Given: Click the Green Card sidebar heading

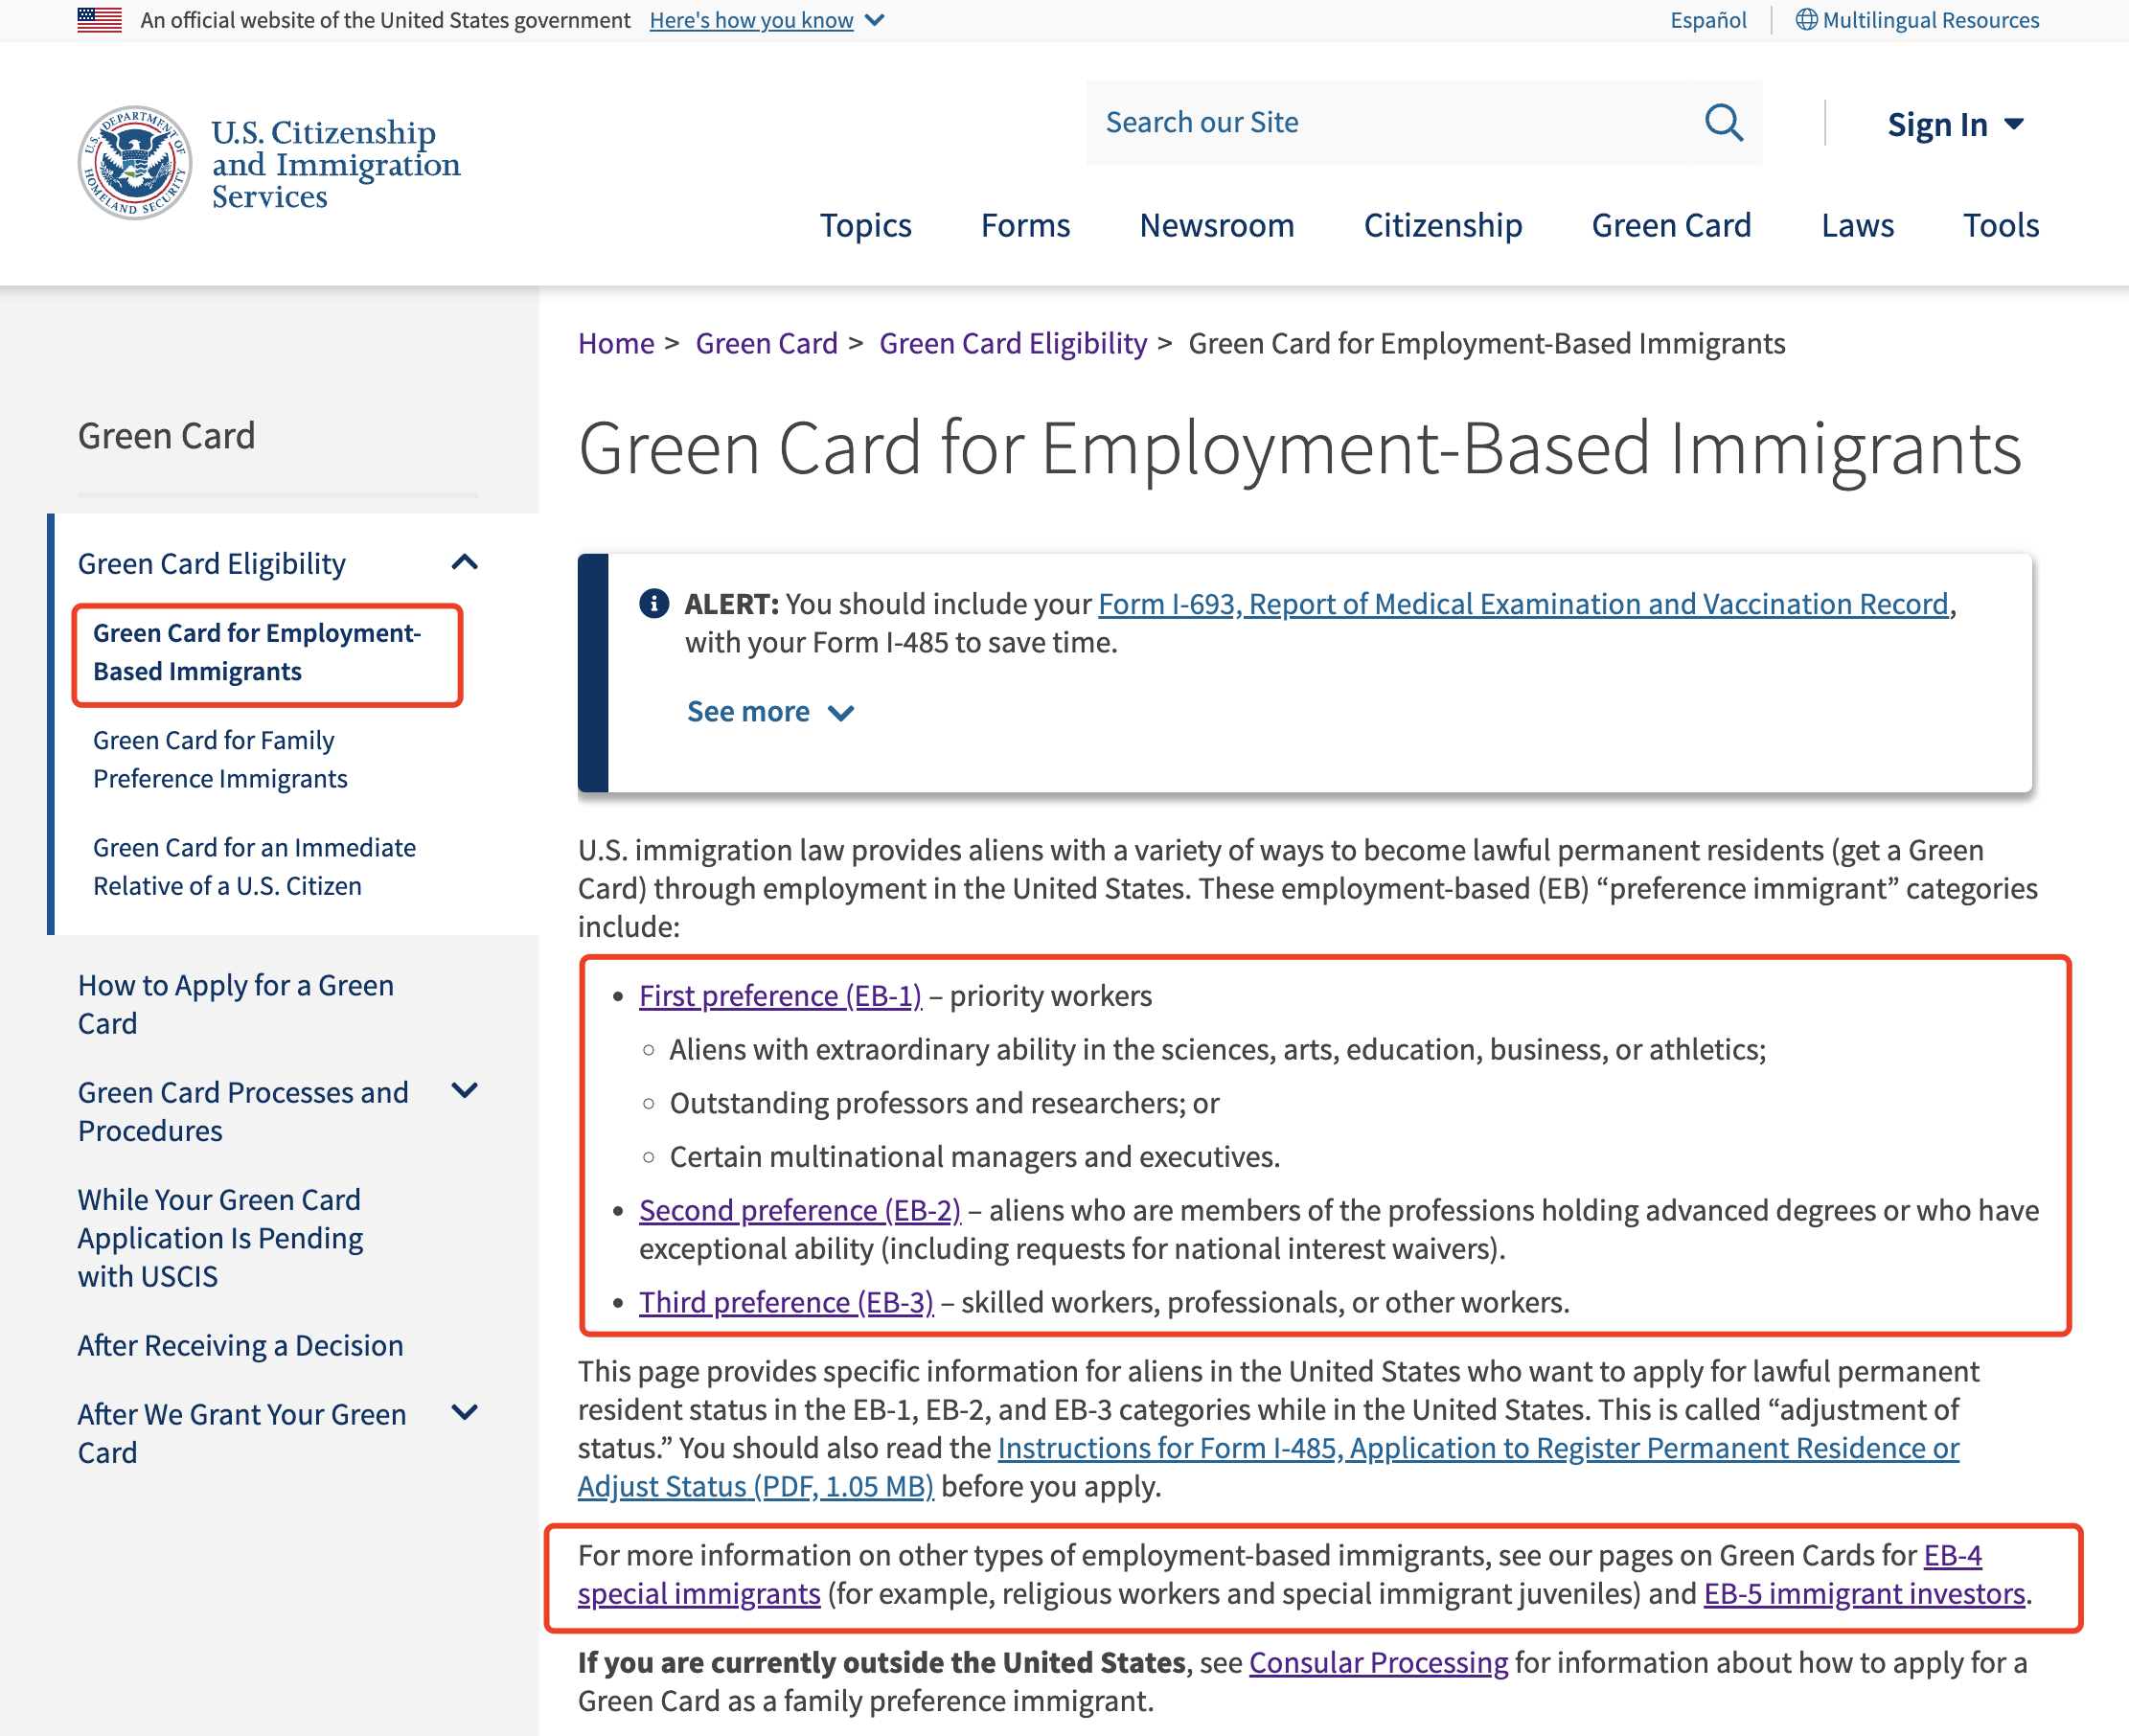Looking at the screenshot, I should click(166, 435).
